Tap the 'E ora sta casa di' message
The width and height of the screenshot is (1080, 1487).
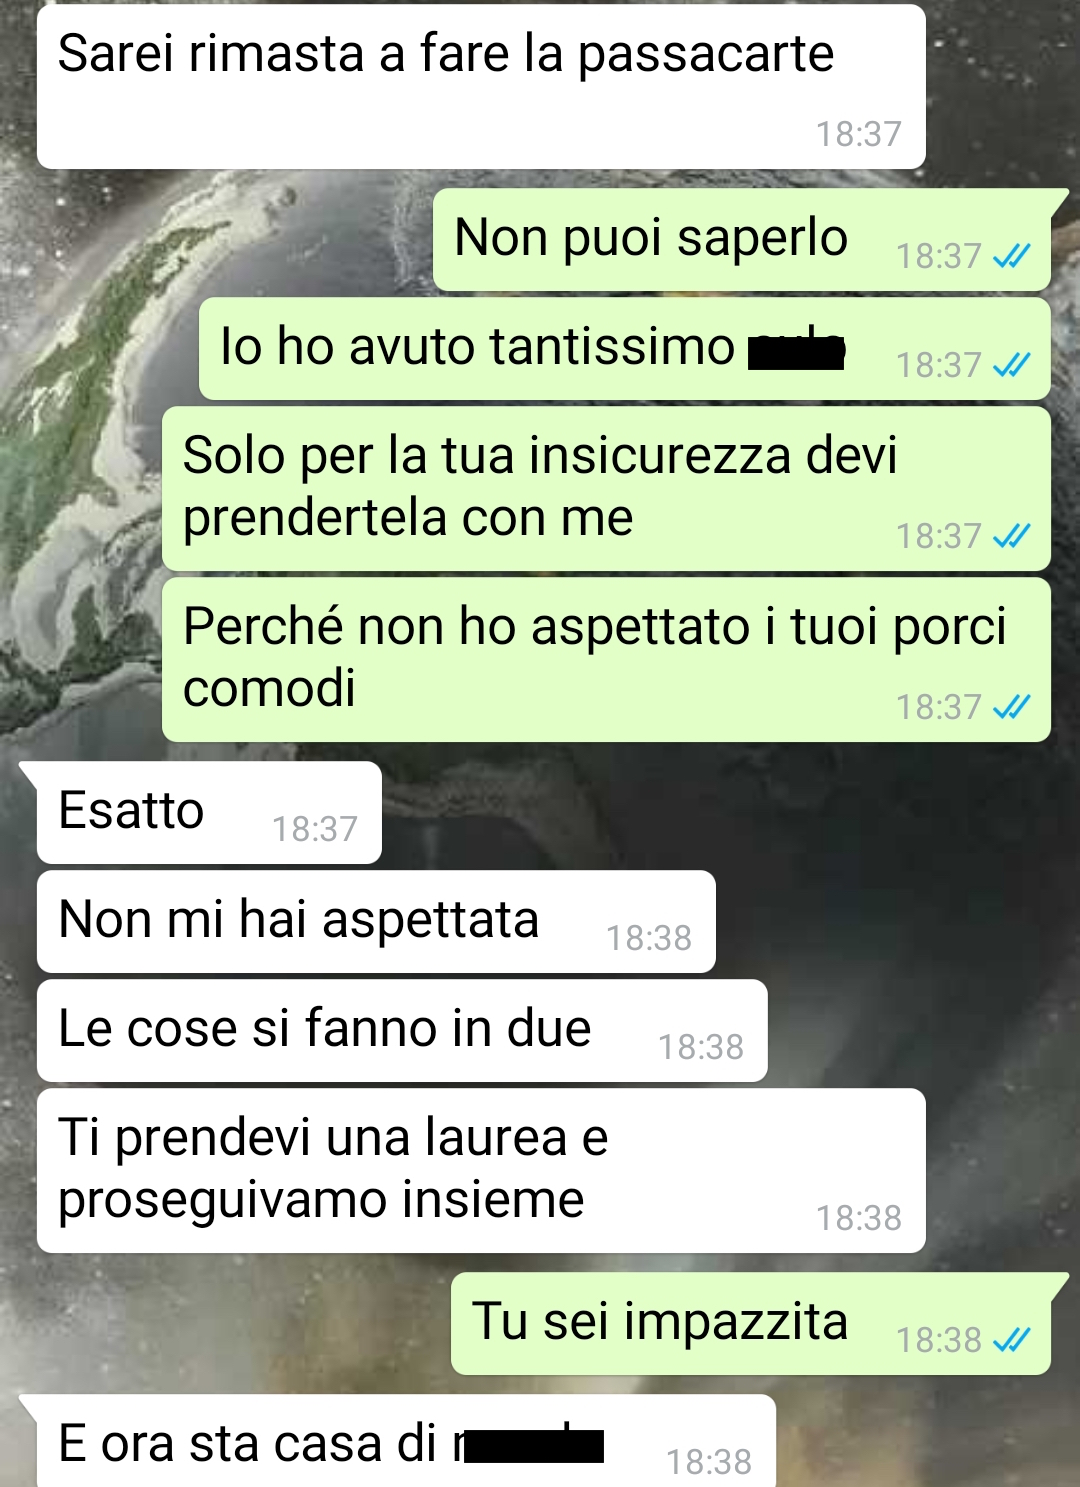click(x=406, y=1441)
